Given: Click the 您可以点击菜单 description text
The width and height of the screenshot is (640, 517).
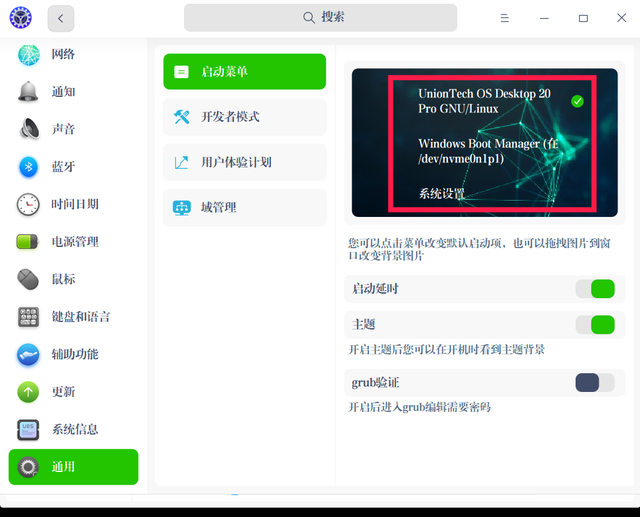Looking at the screenshot, I should point(479,249).
